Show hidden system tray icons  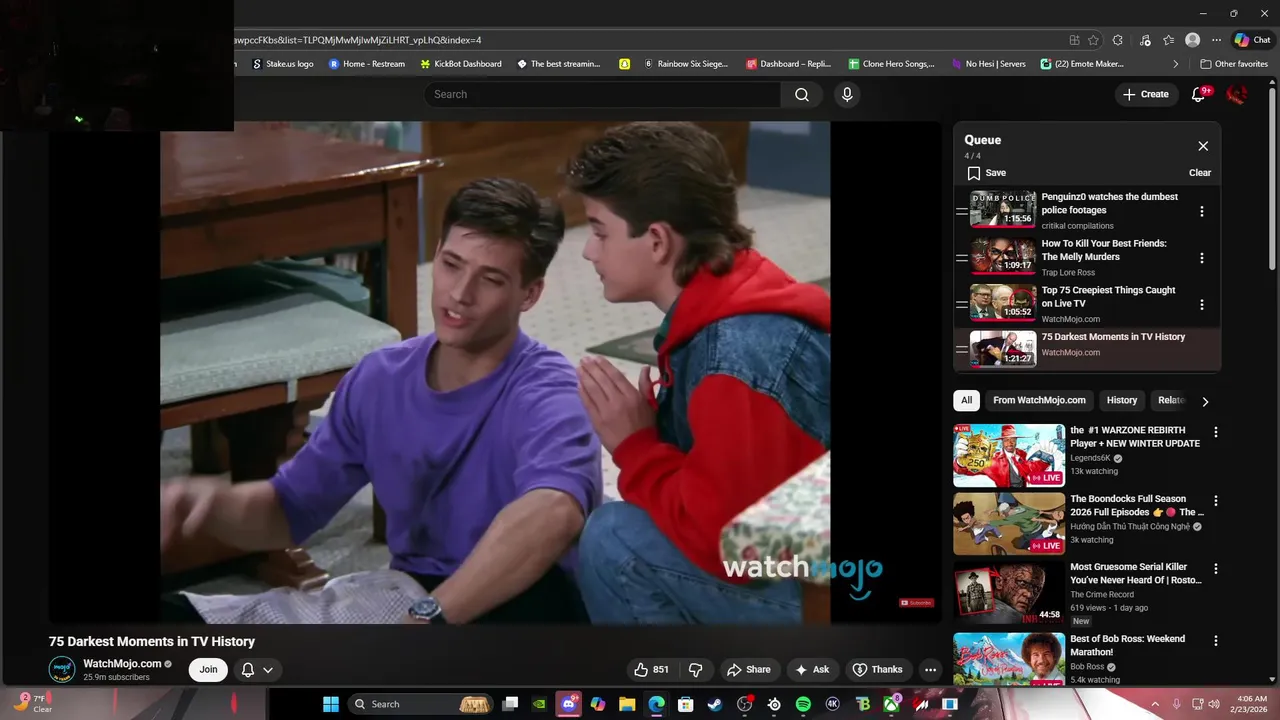click(1156, 704)
